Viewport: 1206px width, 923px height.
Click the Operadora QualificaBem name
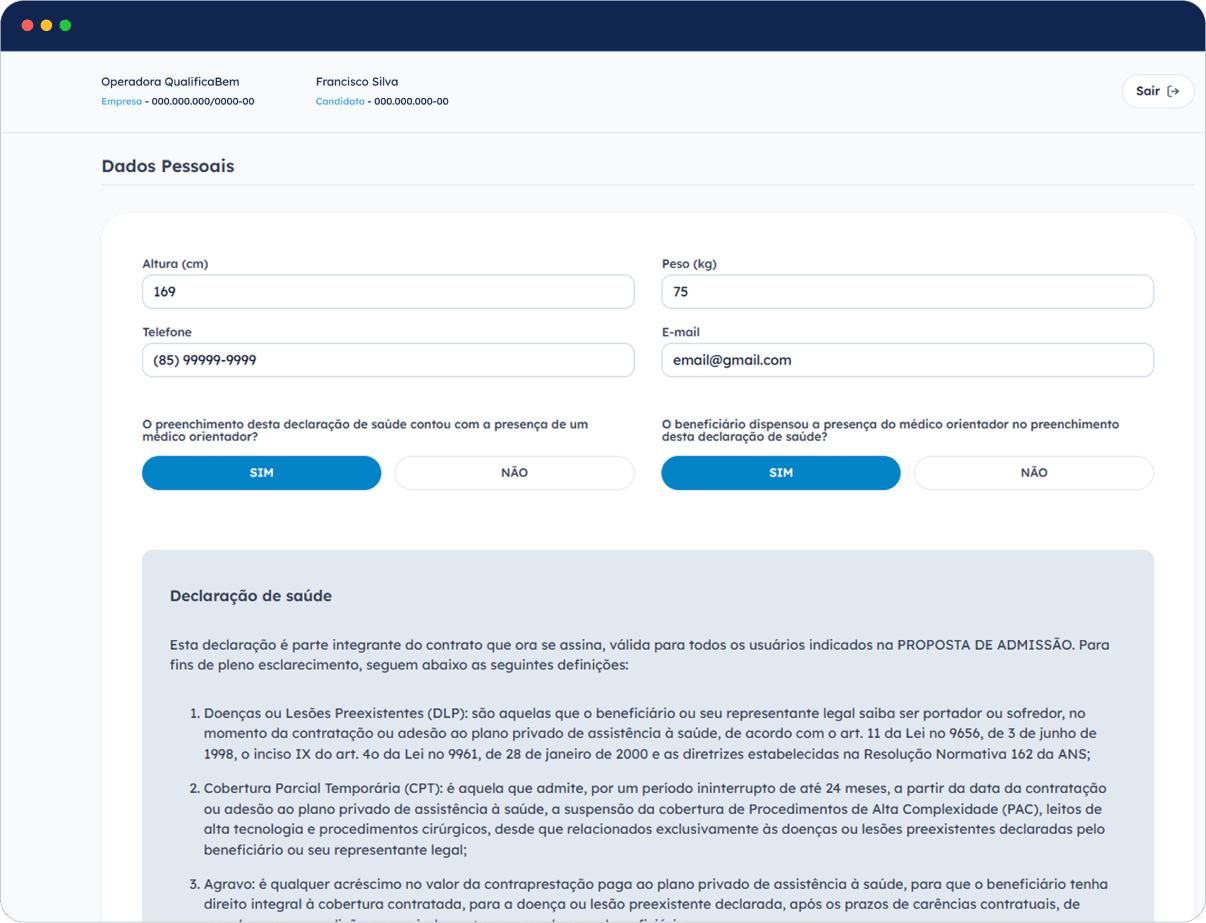pos(170,82)
